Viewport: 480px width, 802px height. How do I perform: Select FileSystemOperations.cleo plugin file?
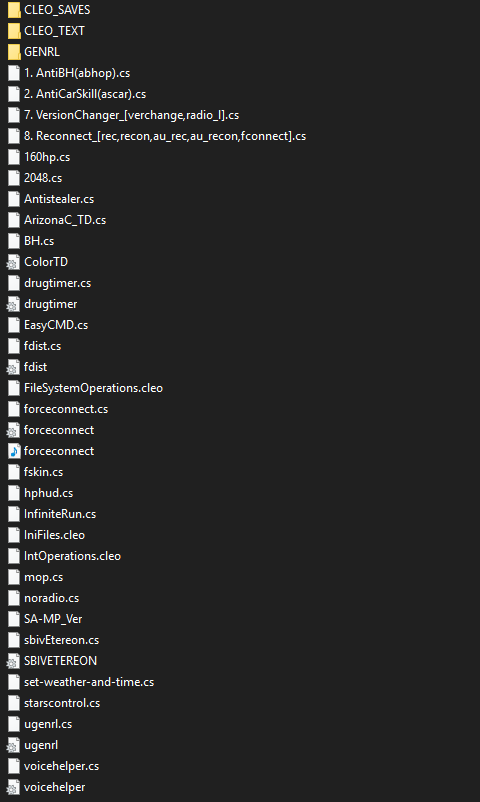(93, 388)
